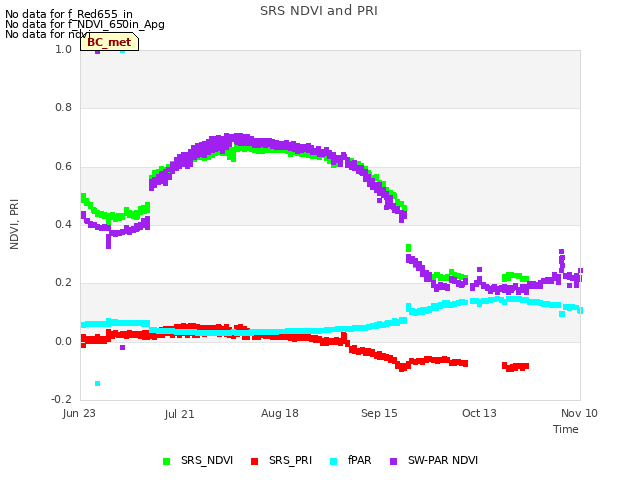
Task: Click the Time axis title
Action: (566, 429)
